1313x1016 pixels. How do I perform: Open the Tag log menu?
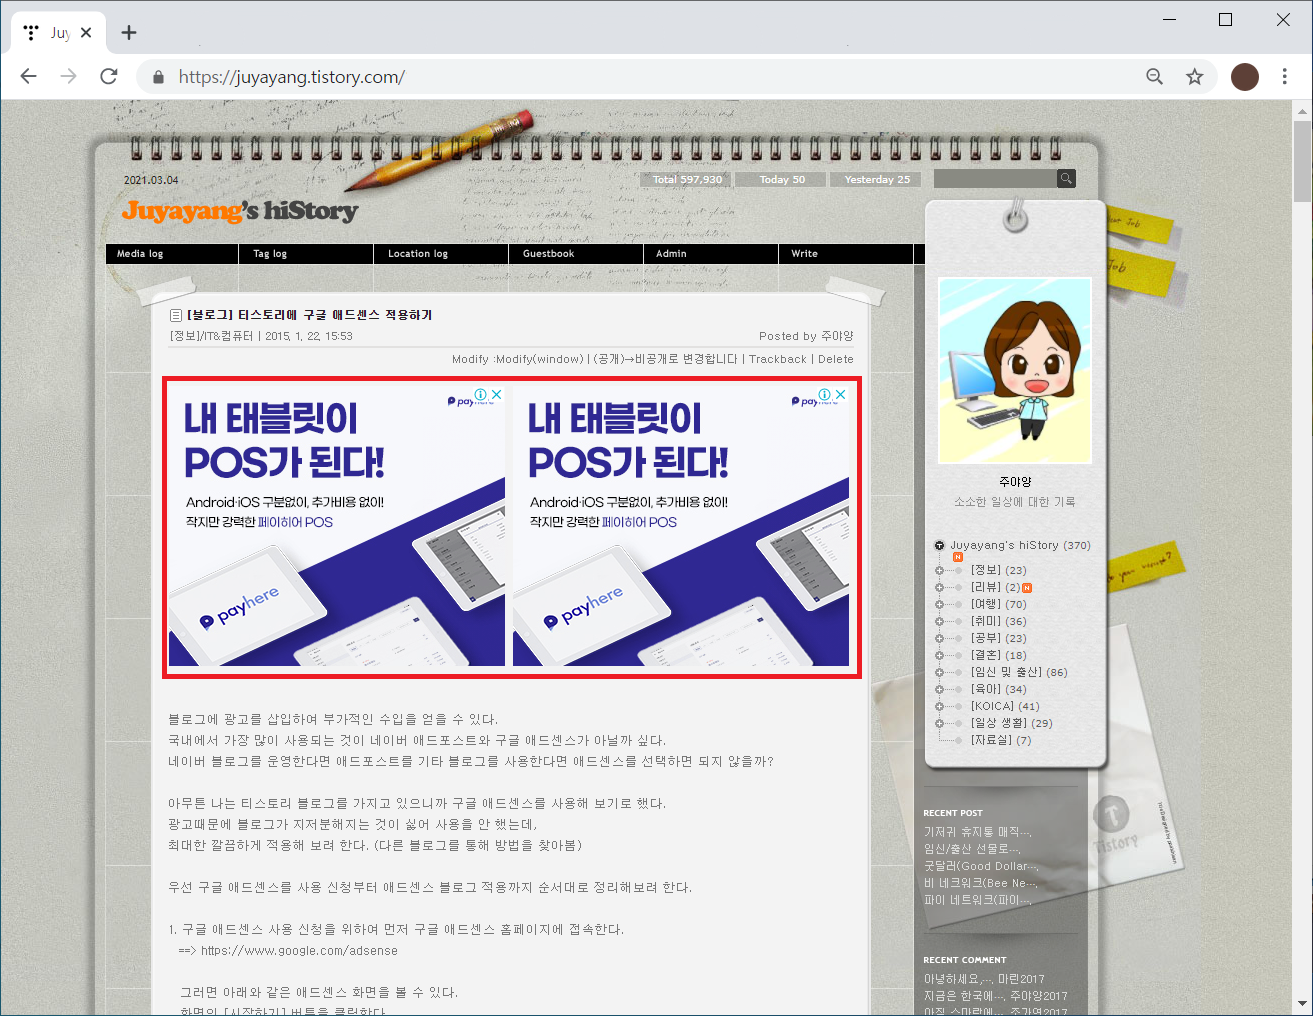pos(270,254)
